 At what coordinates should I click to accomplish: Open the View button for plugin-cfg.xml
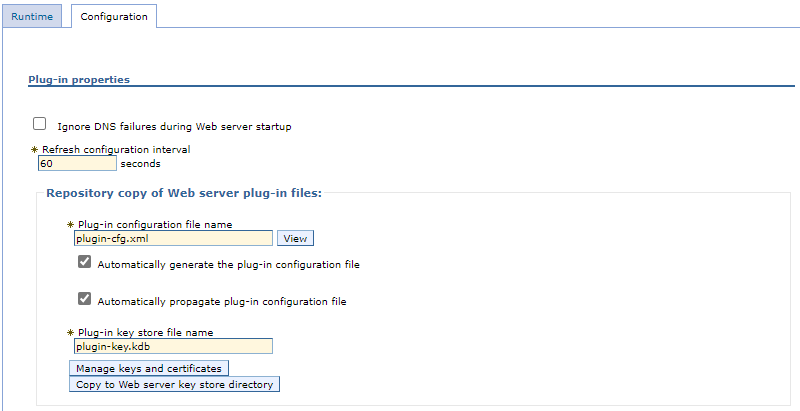pos(295,238)
